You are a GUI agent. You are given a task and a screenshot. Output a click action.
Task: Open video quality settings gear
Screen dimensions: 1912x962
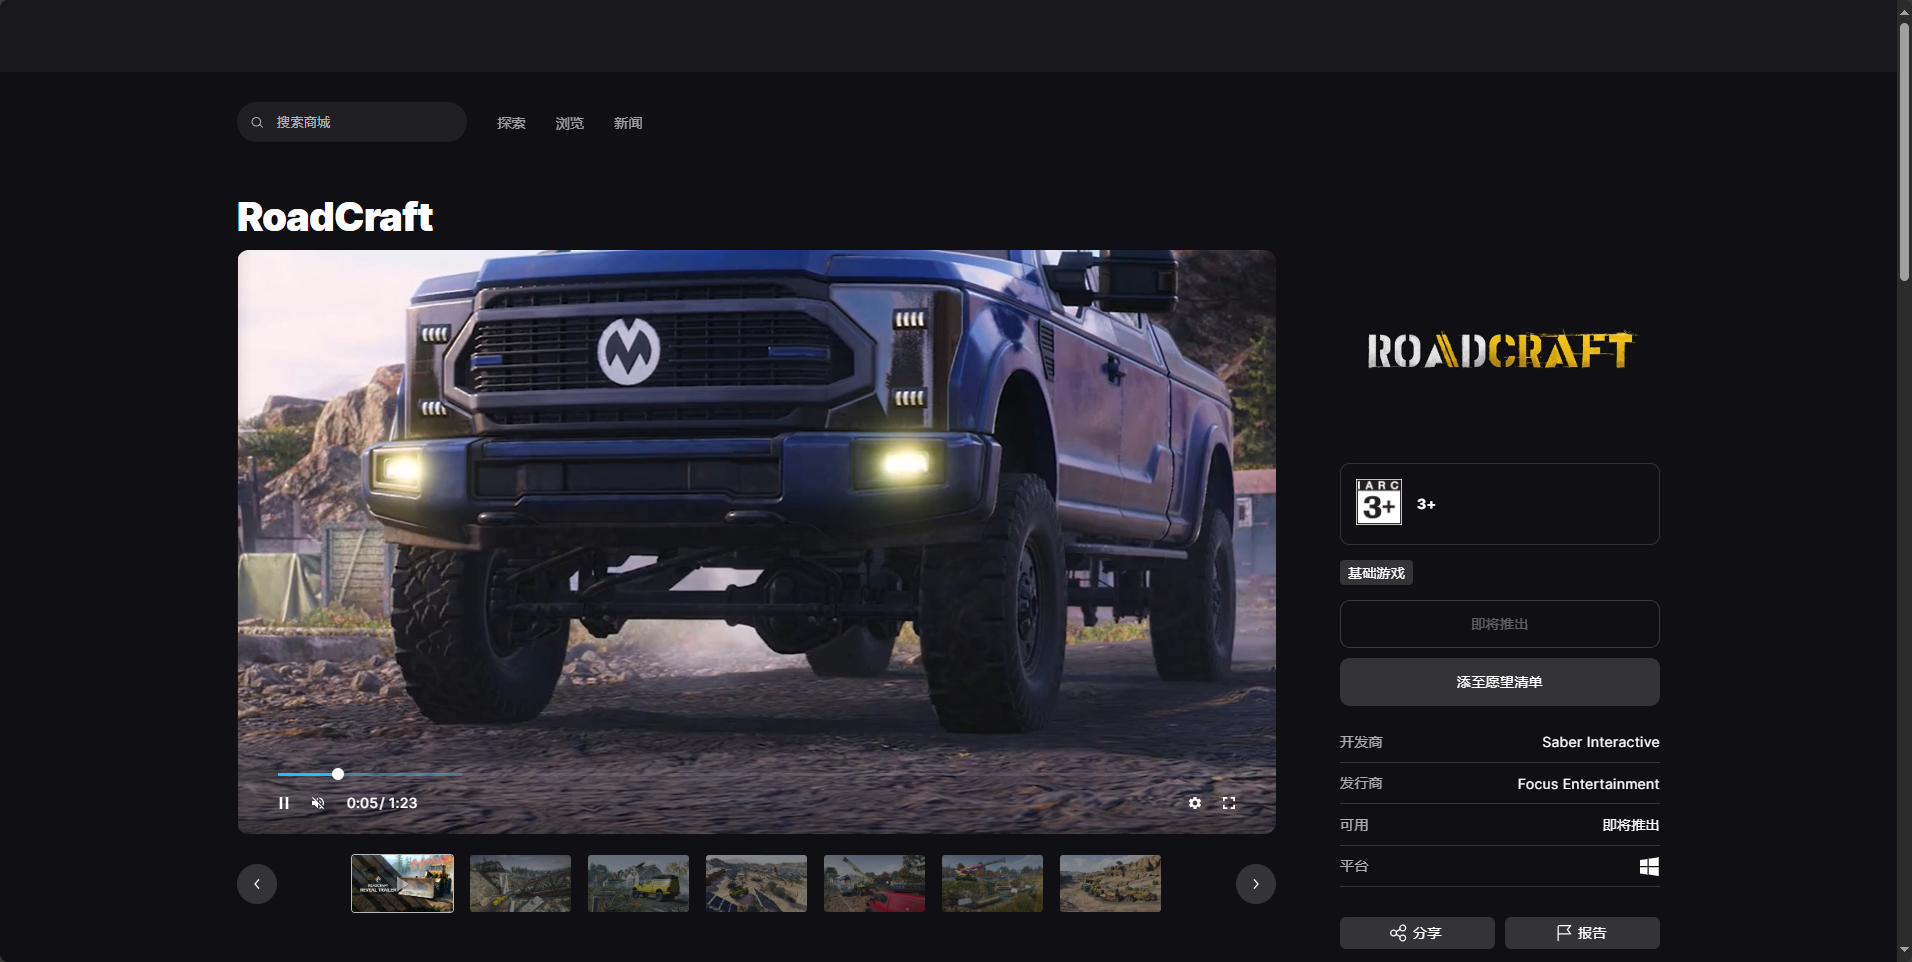point(1195,803)
